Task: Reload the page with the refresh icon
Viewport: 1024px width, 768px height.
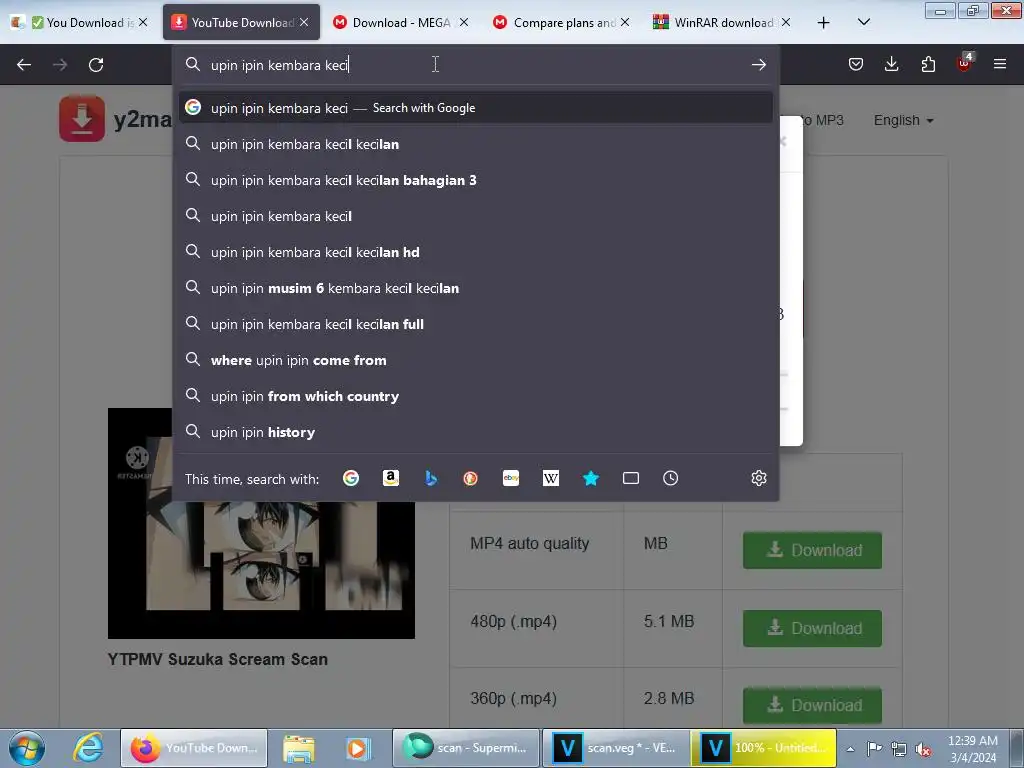Action: click(96, 65)
